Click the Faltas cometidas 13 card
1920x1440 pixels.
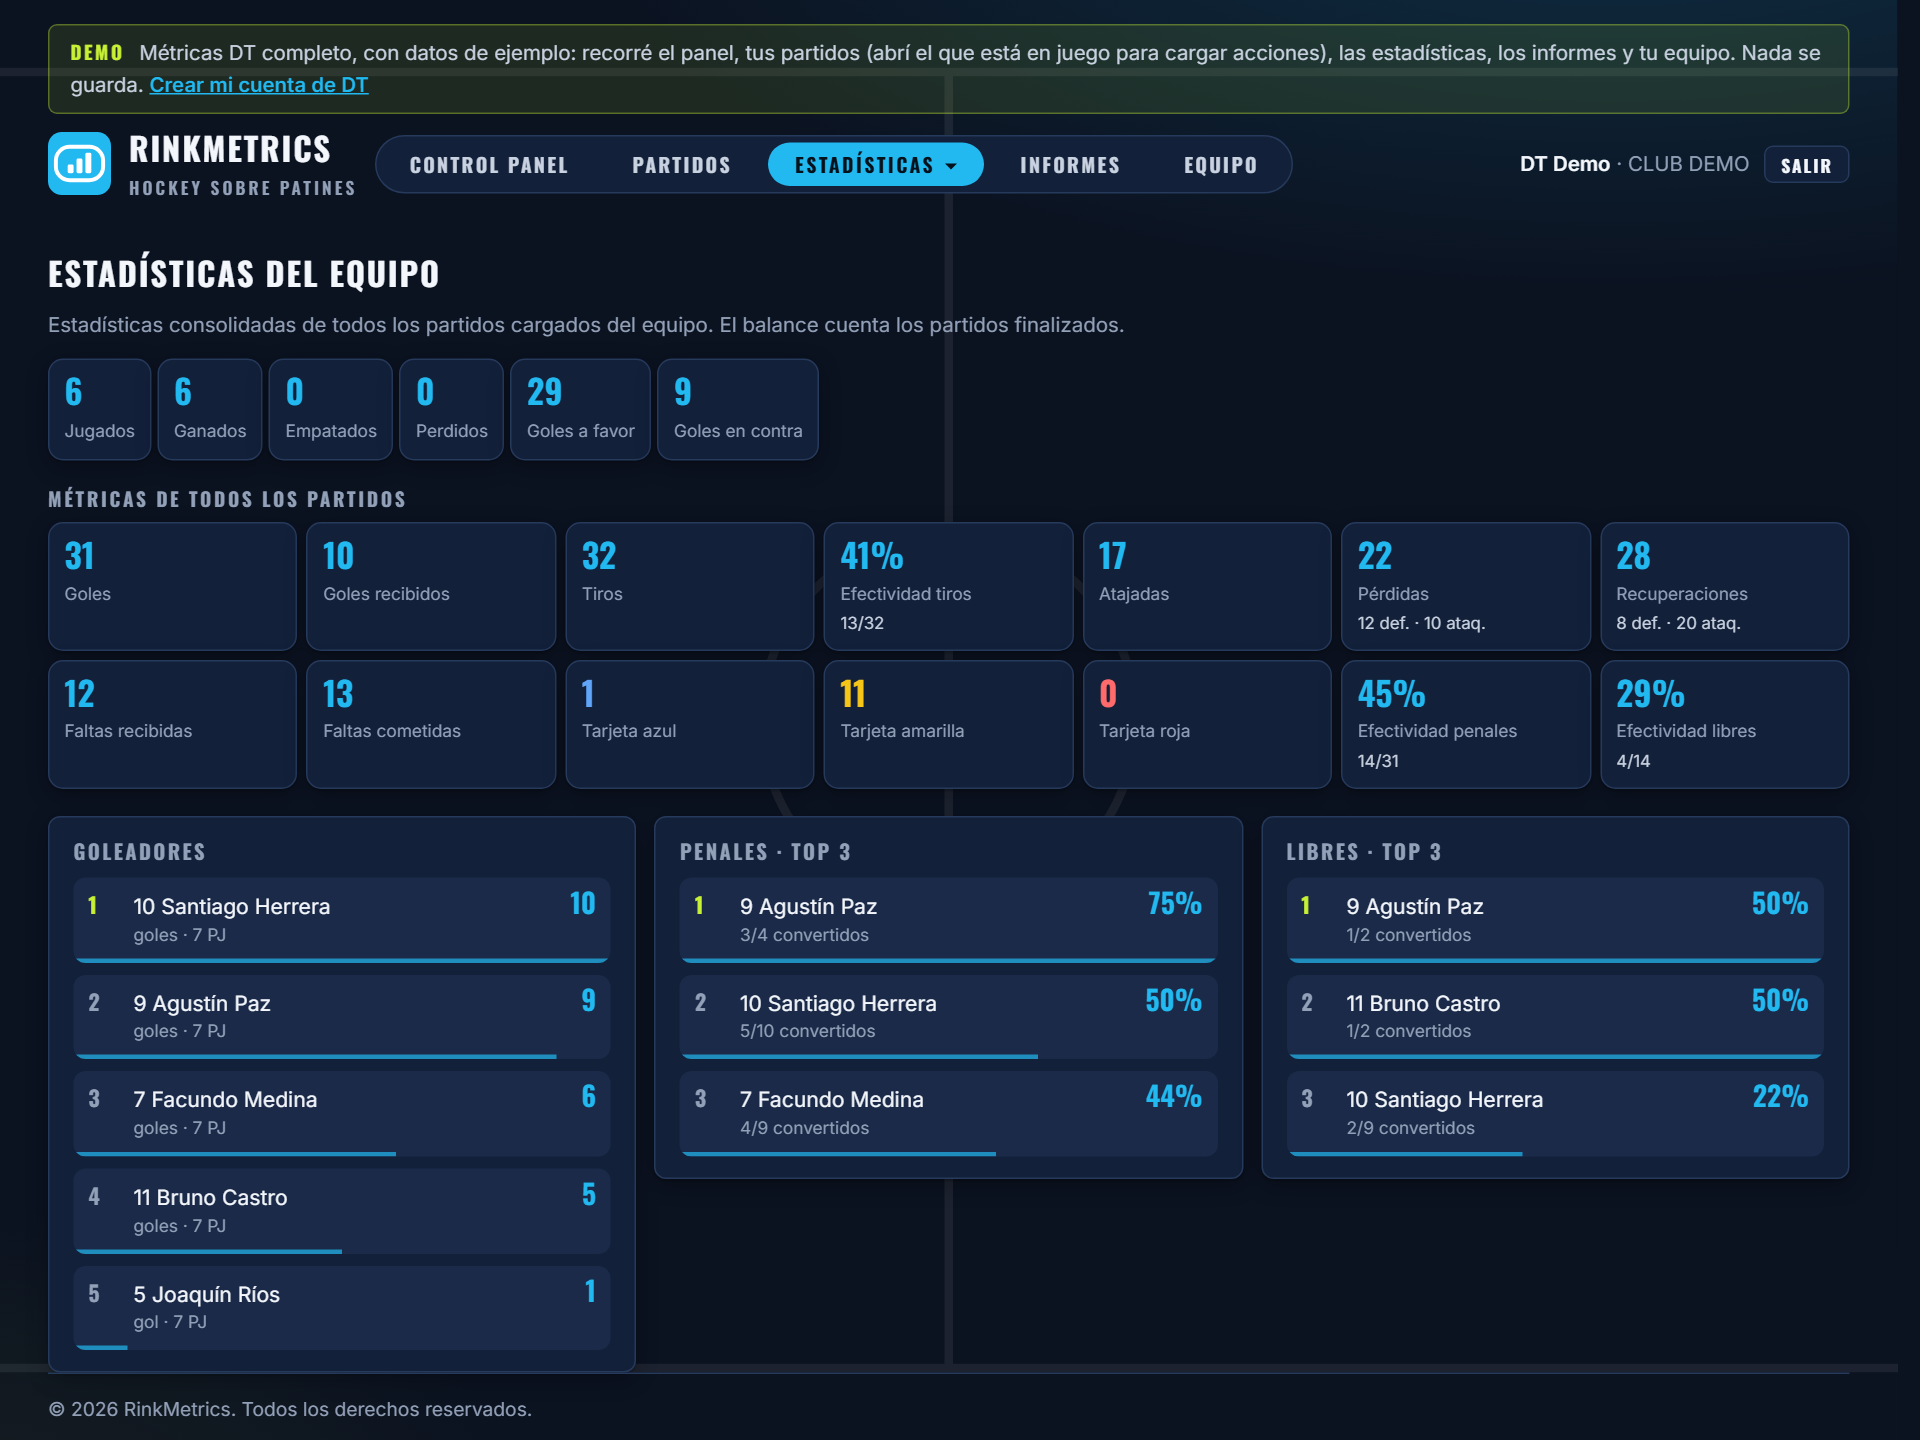[x=431, y=724]
